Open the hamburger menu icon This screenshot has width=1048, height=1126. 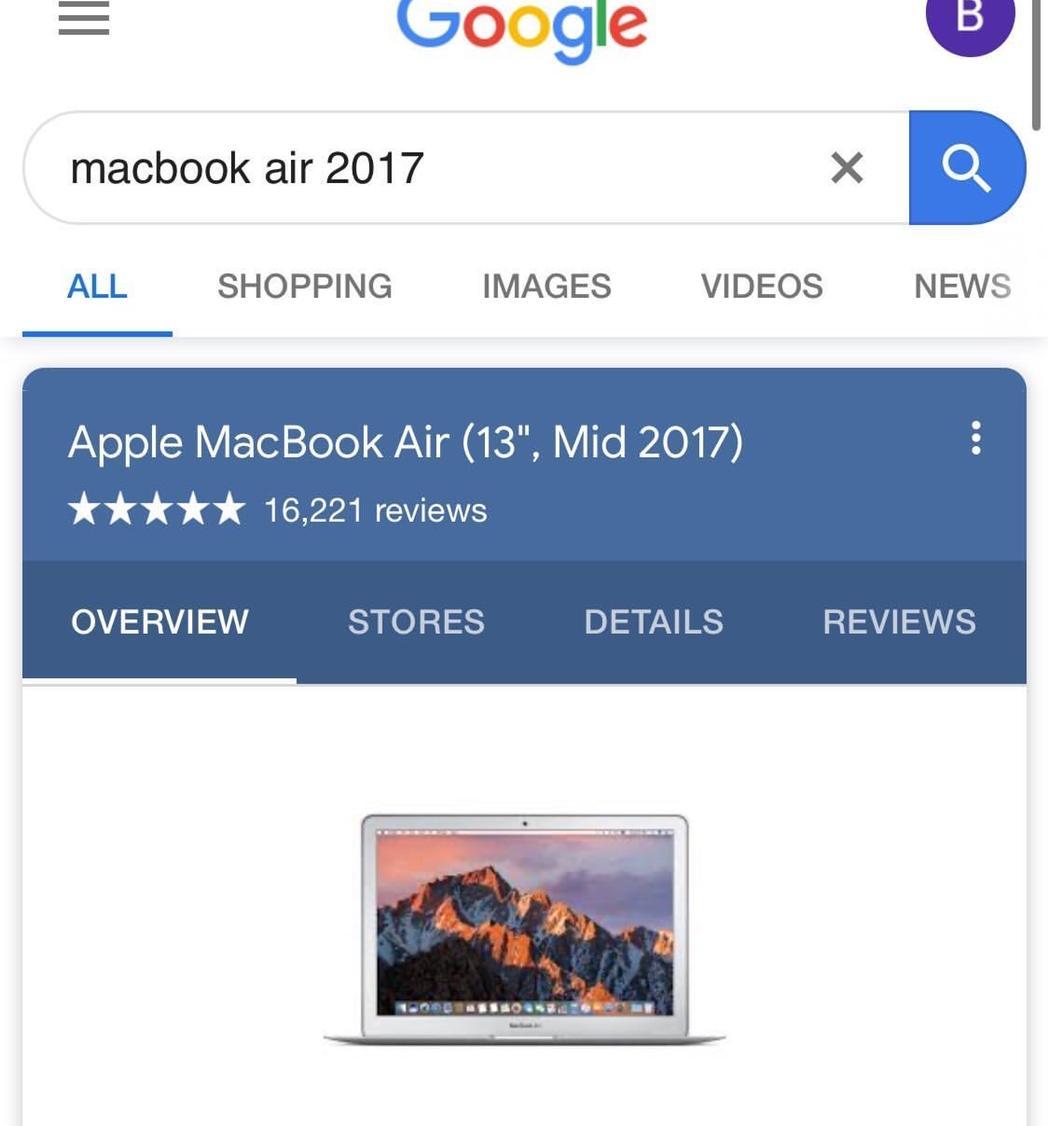tap(83, 17)
